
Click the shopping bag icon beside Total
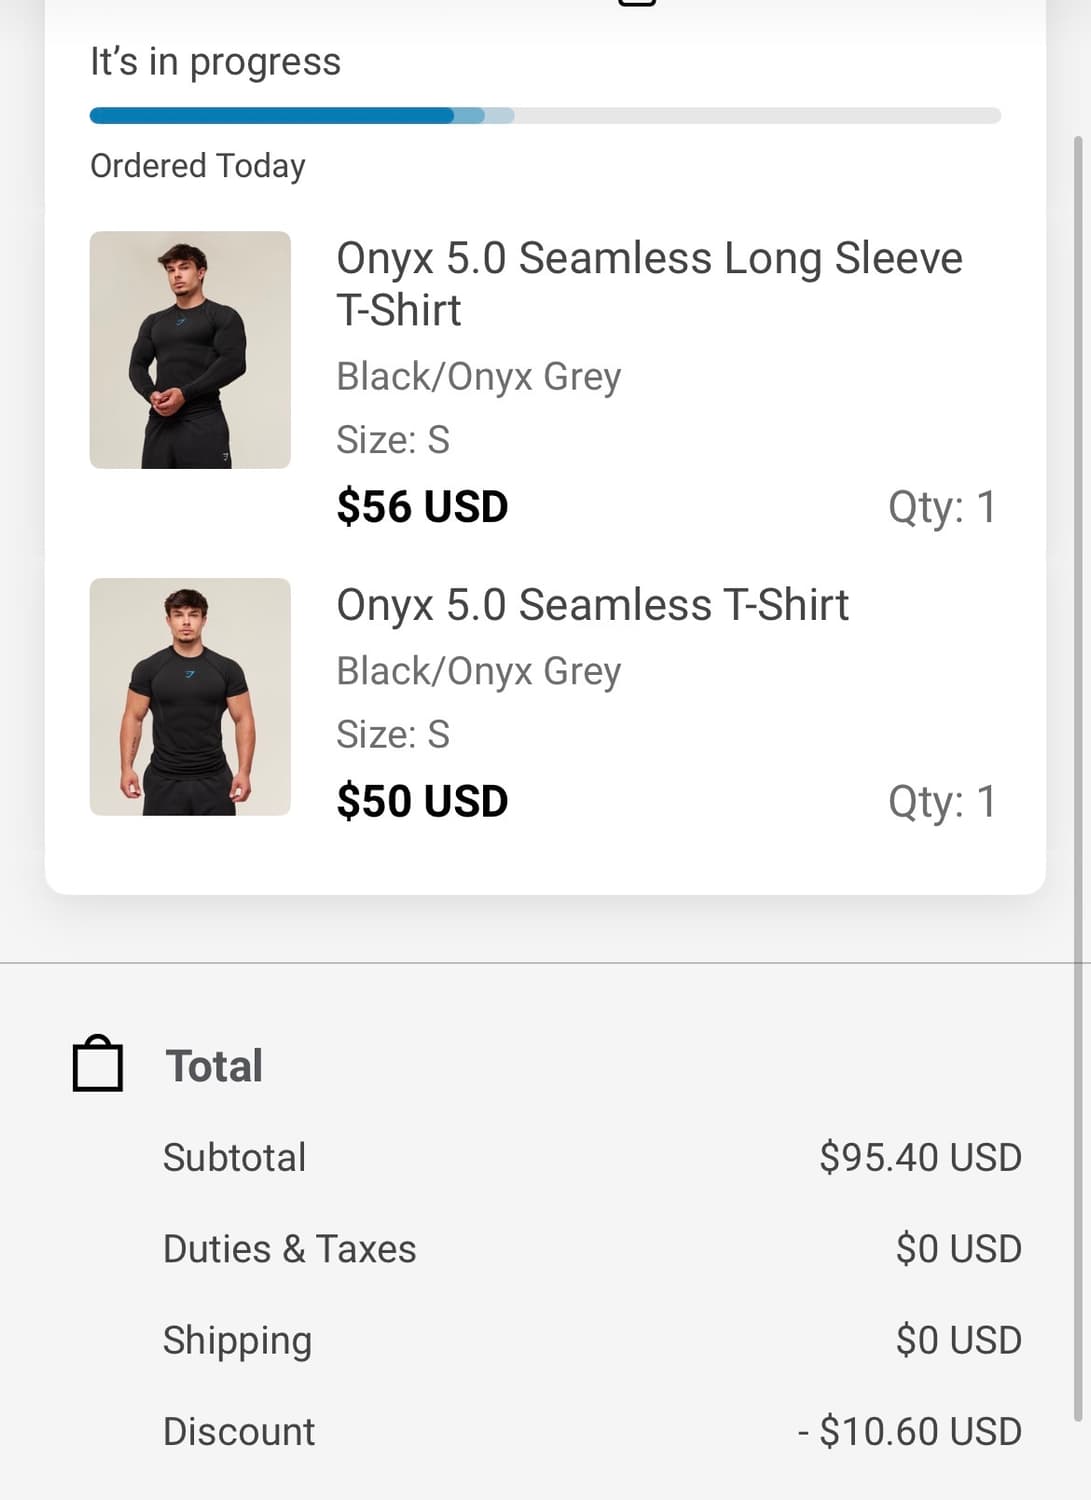tap(98, 1064)
